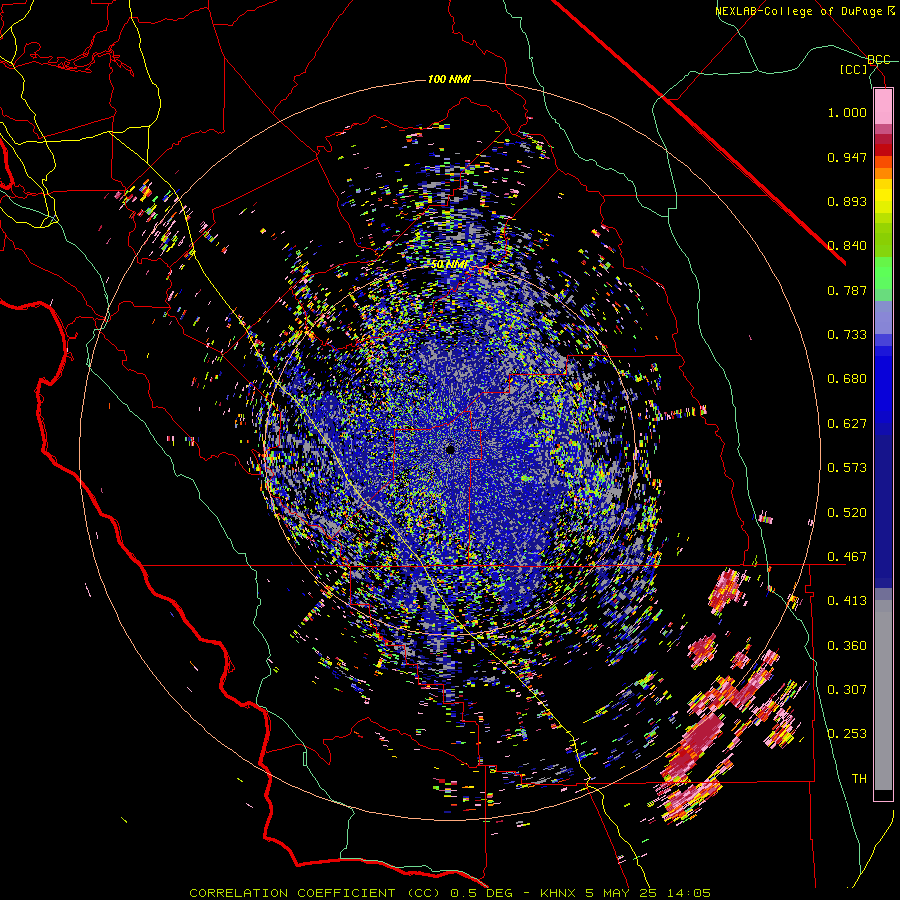The height and width of the screenshot is (900, 900).
Task: Click the 100 NMI range ring label
Action: 449,79
